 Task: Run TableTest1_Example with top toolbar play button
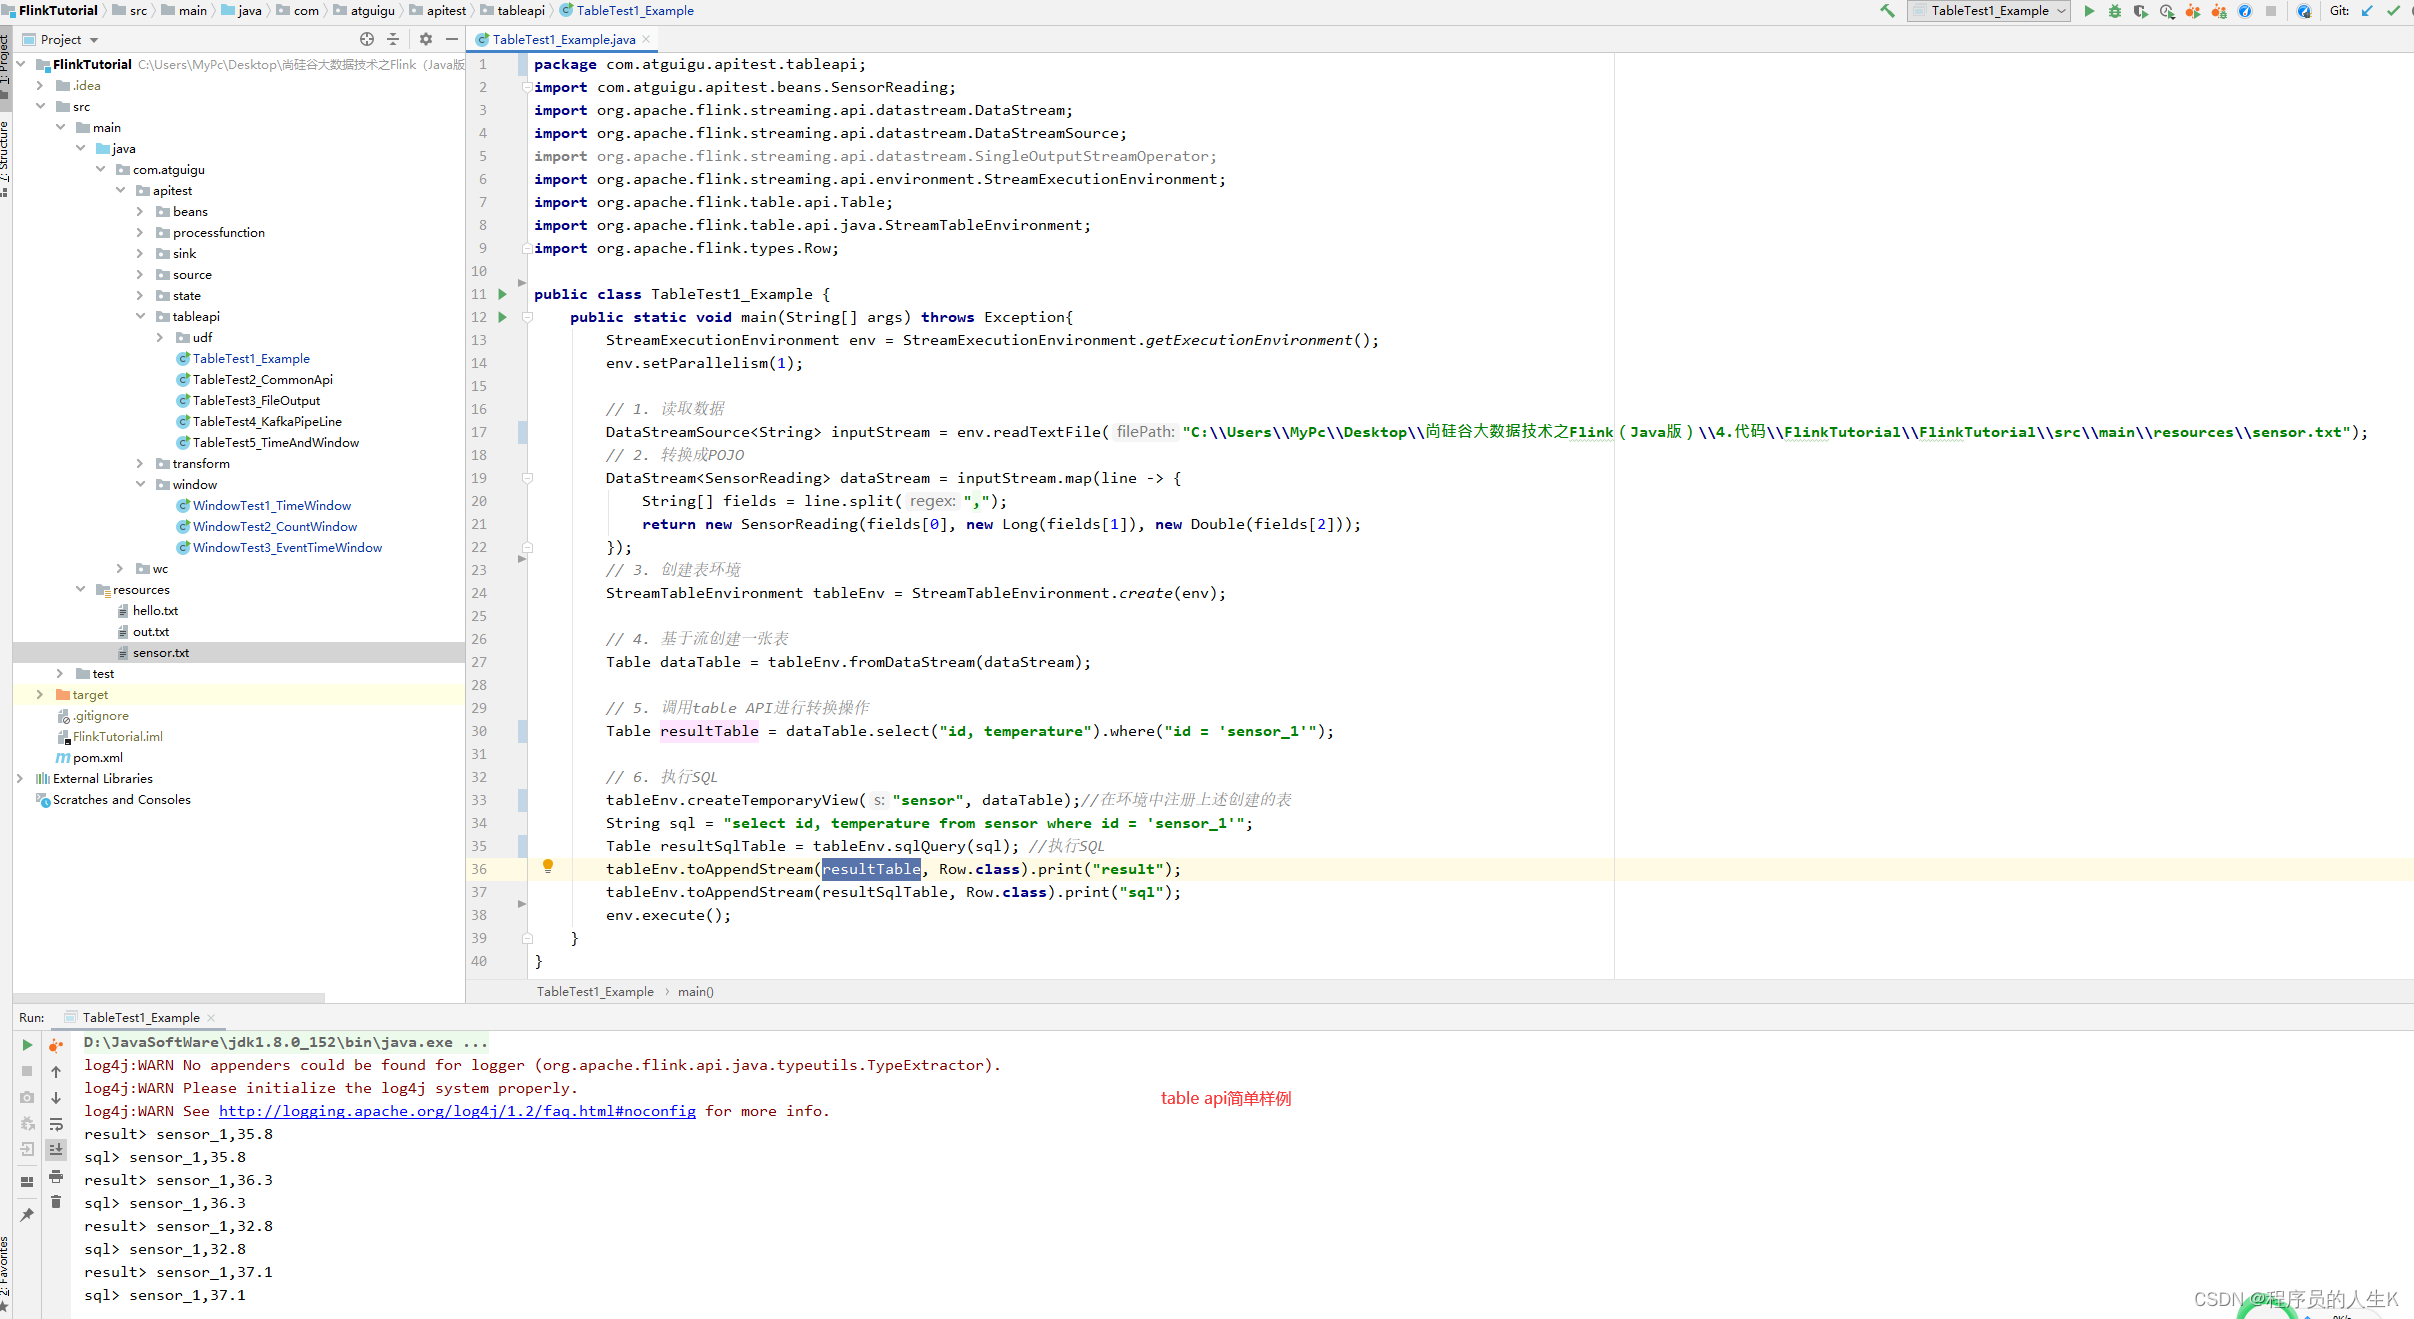click(x=2089, y=11)
